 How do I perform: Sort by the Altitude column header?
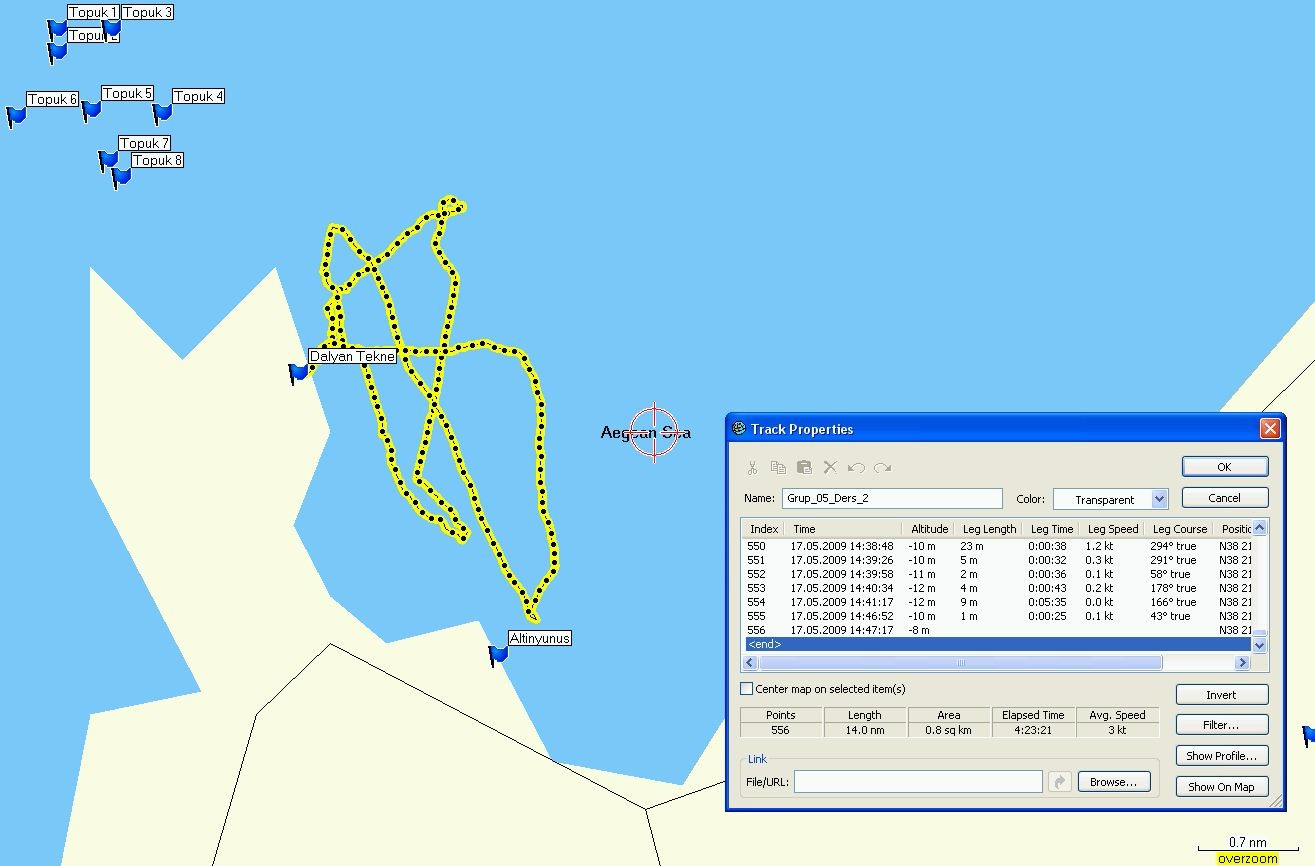click(929, 529)
